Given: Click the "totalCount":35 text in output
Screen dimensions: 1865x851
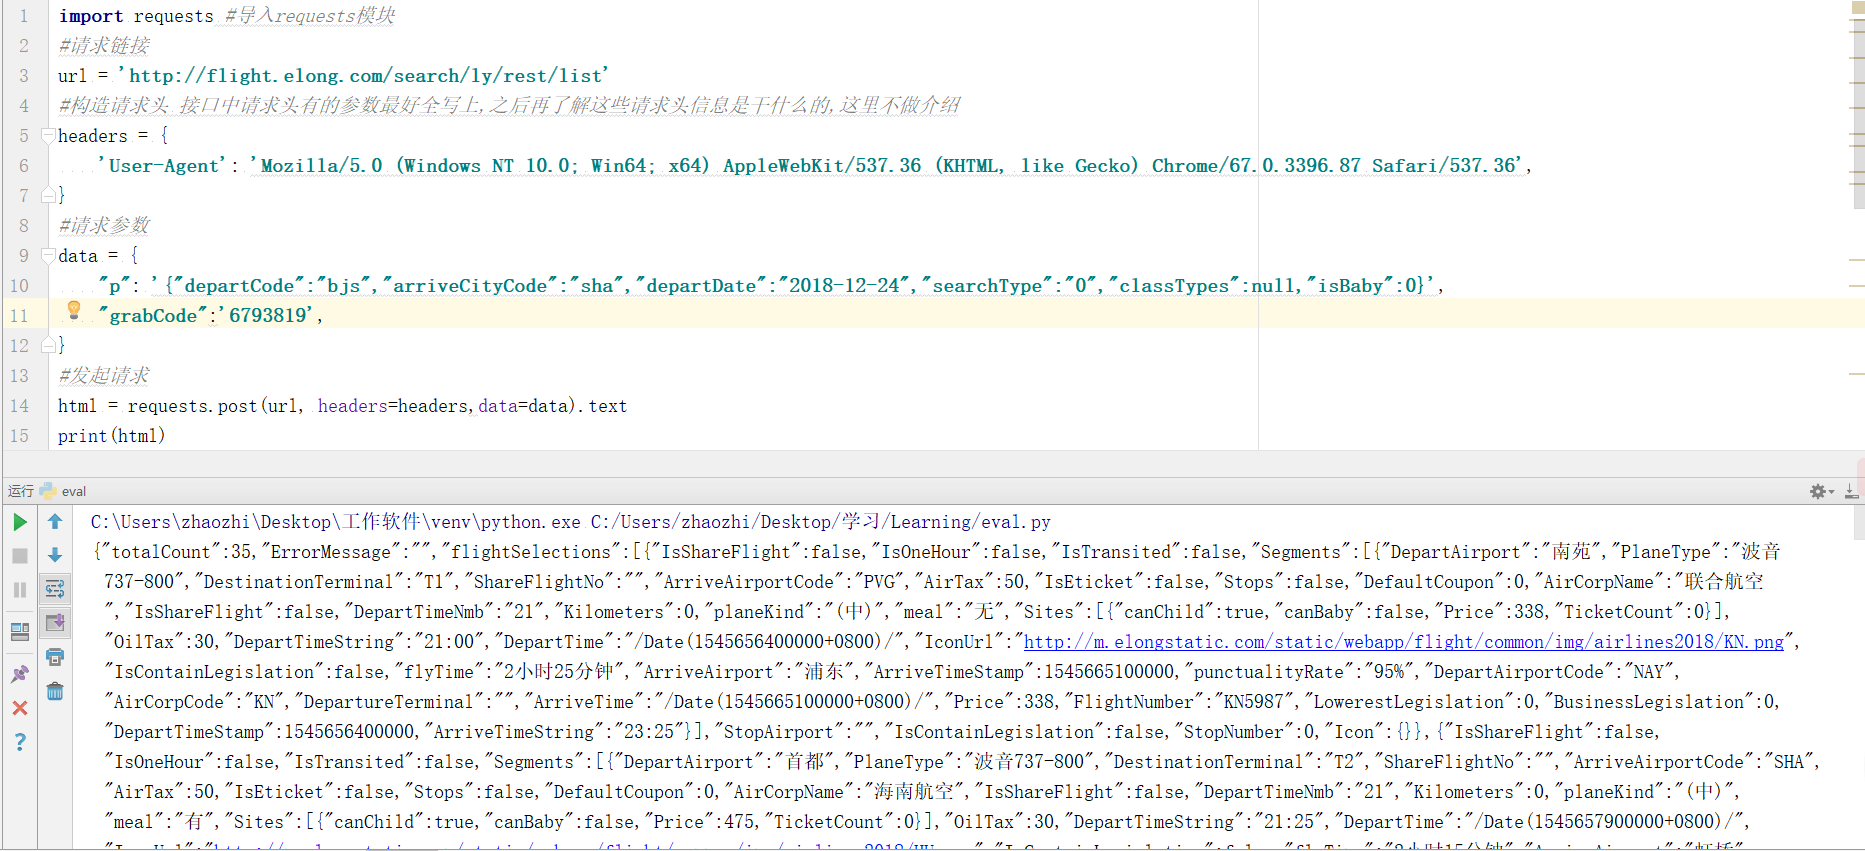Looking at the screenshot, I should 176,552.
